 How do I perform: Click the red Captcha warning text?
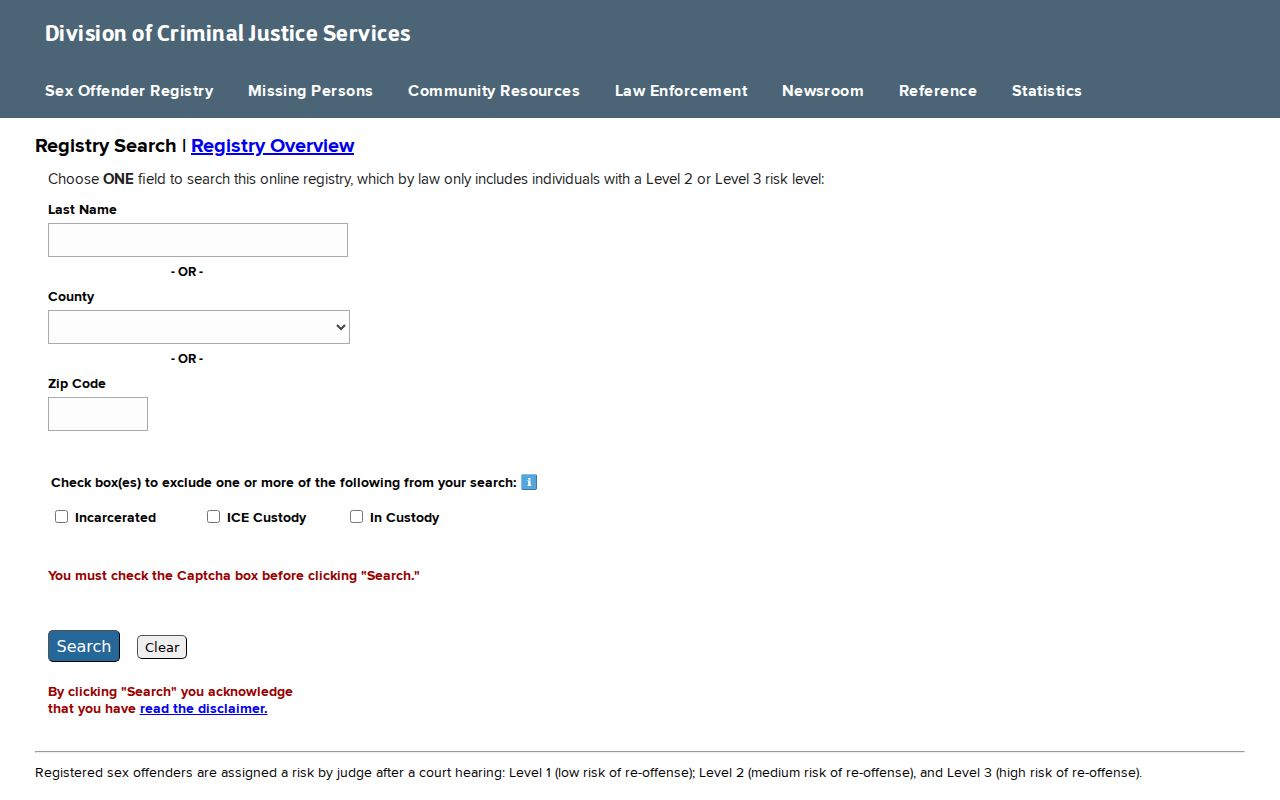(234, 576)
